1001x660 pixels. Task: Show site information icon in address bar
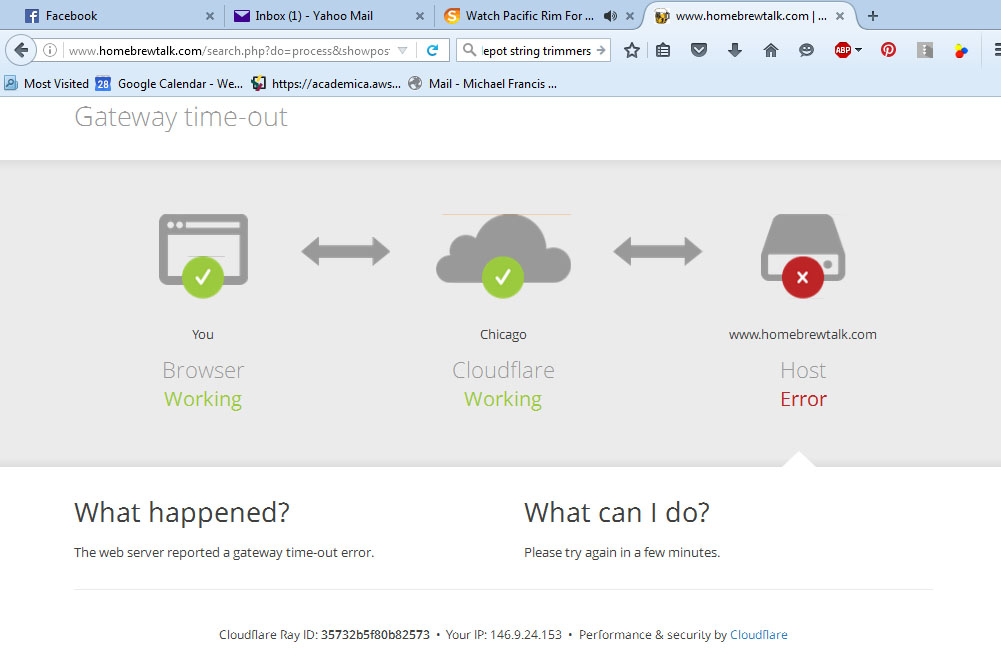[50, 50]
